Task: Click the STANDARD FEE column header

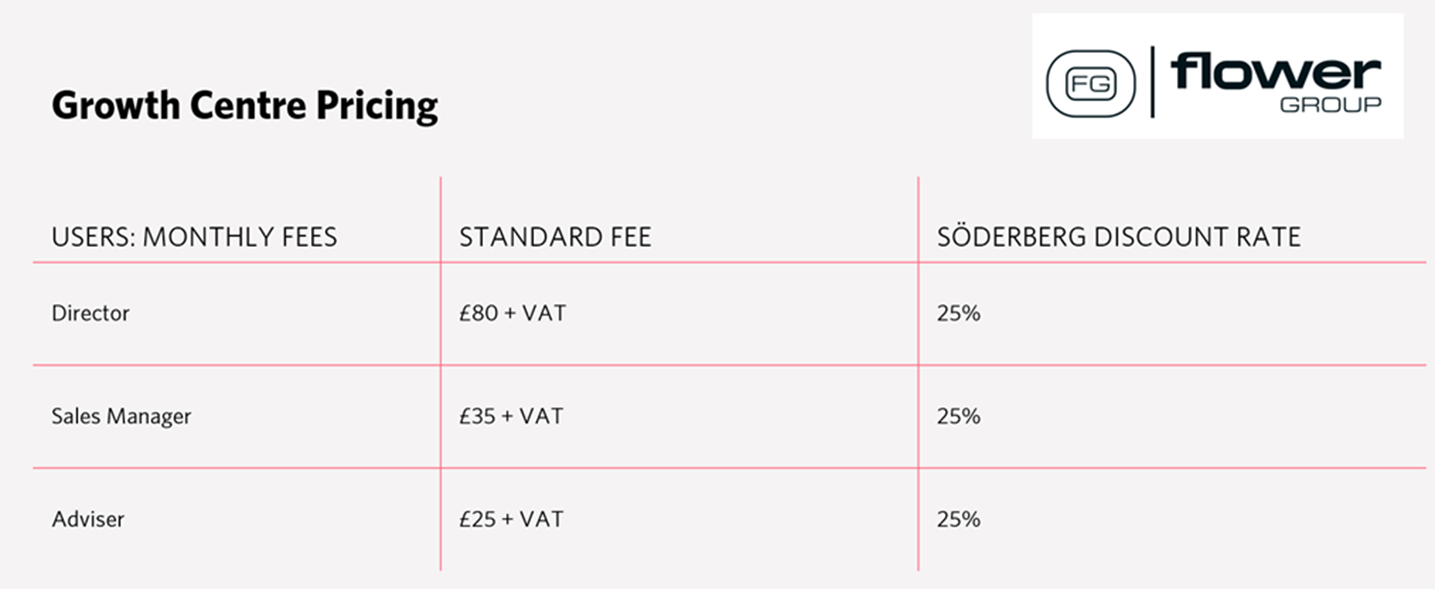Action: coord(555,237)
